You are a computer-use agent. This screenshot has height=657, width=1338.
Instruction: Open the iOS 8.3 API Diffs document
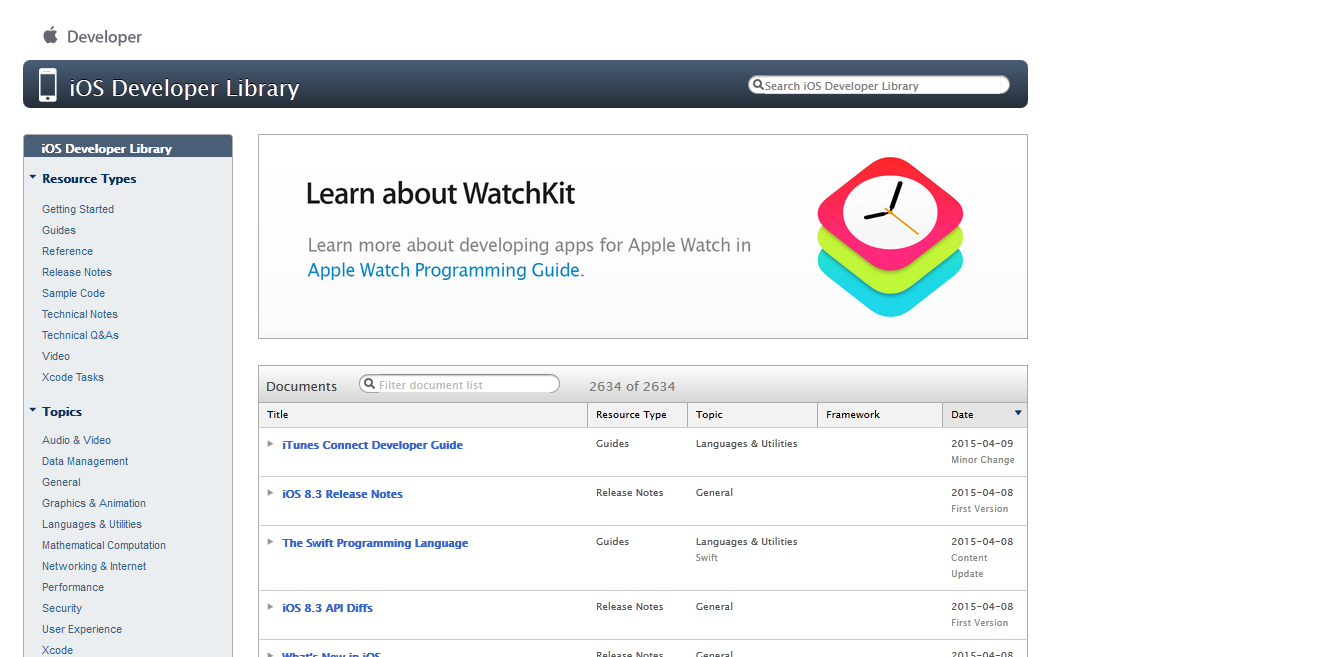pos(327,608)
